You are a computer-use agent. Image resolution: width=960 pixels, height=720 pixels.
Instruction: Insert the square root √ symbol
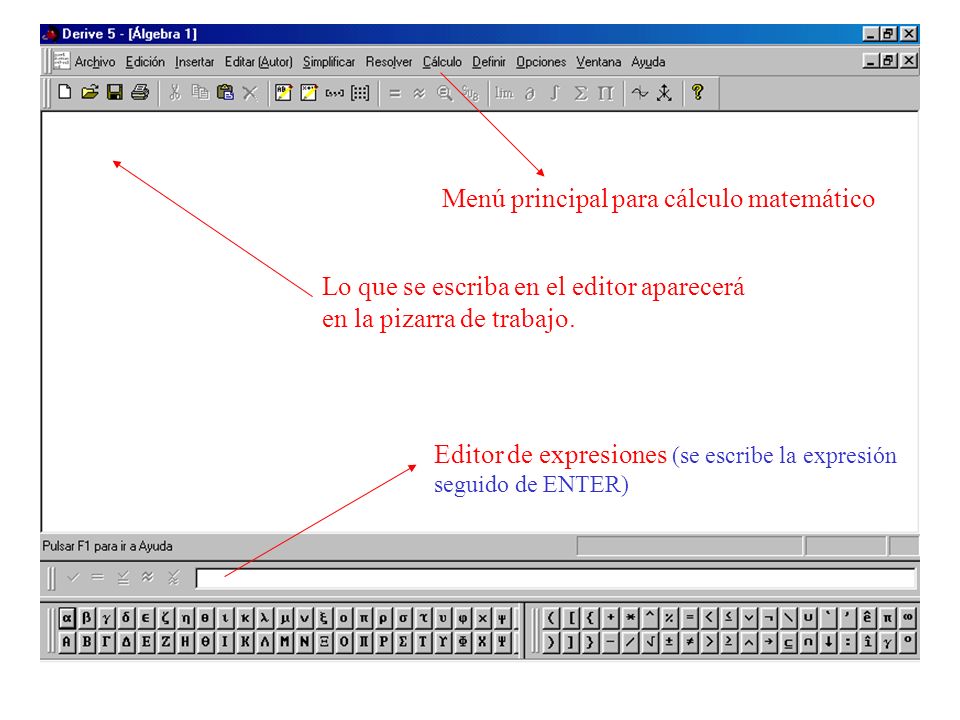[650, 642]
